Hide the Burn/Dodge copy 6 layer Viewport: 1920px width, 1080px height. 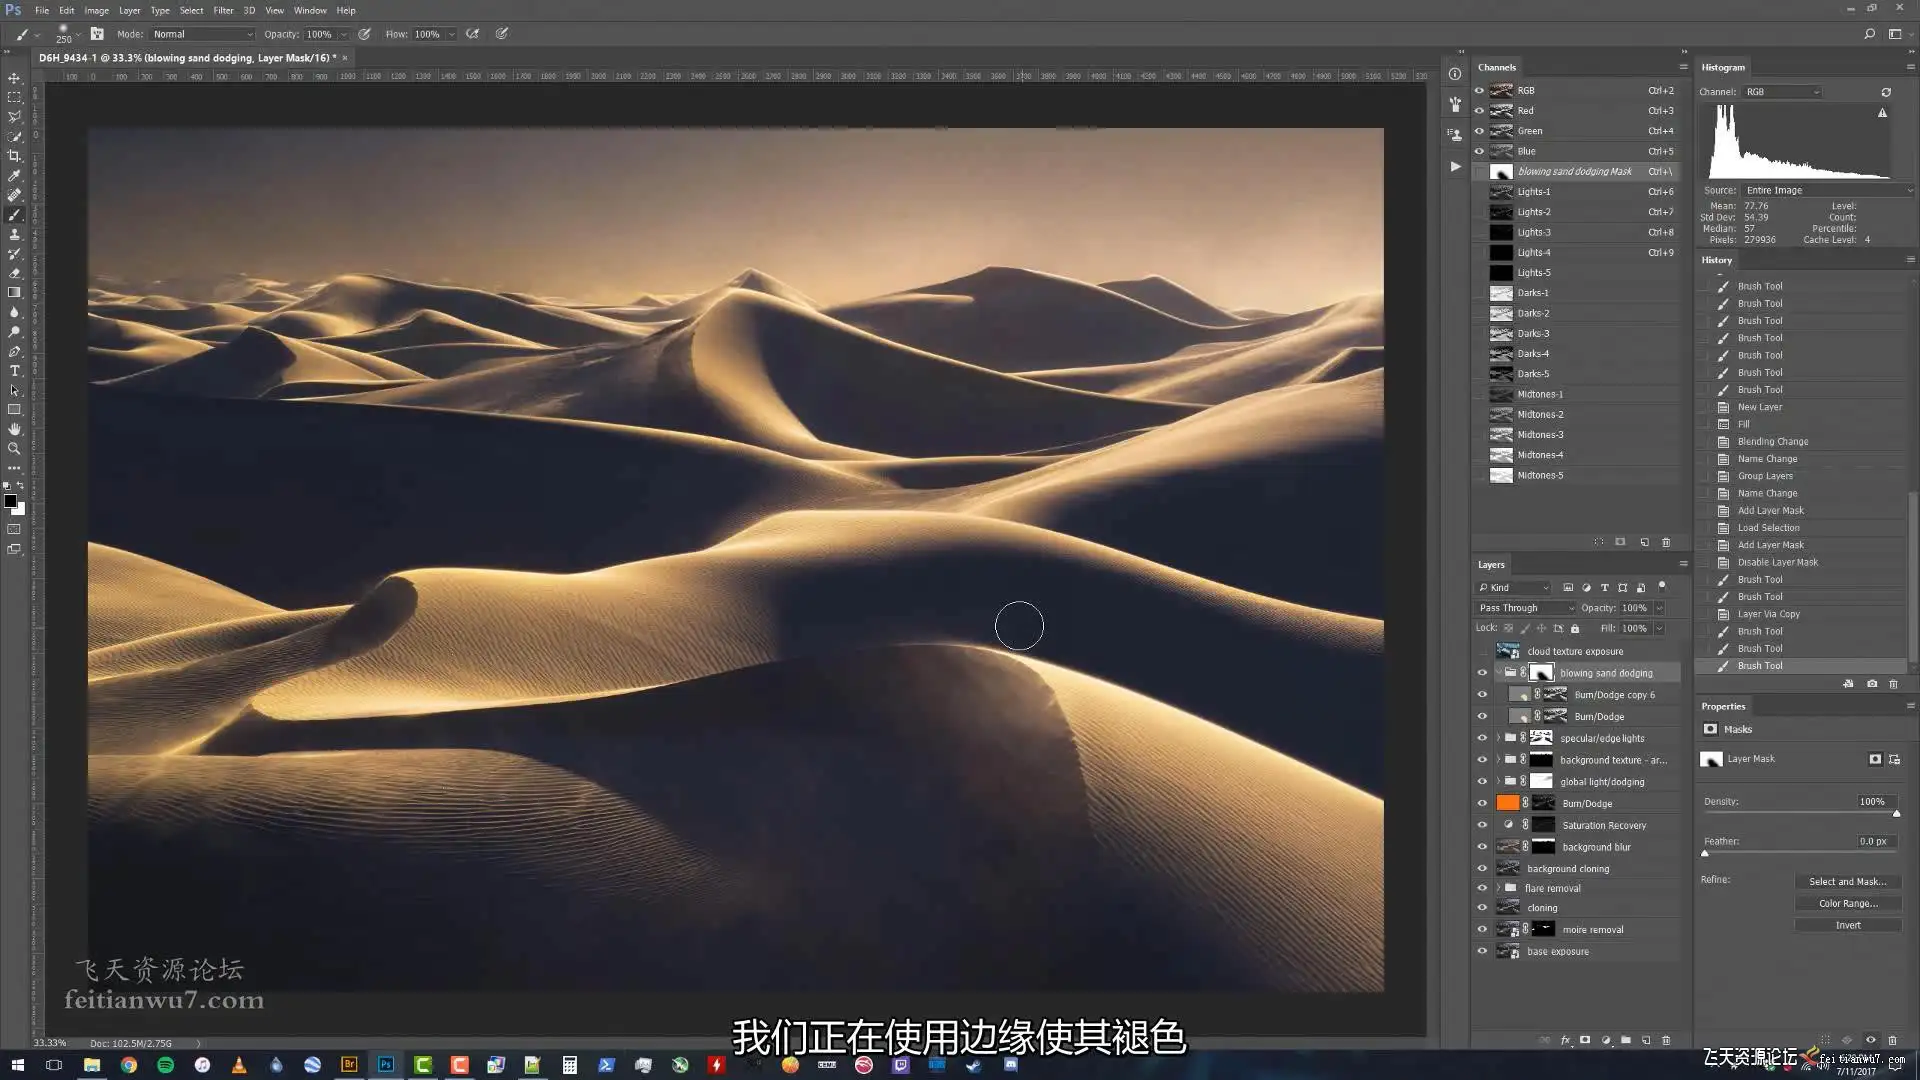[x=1482, y=695]
